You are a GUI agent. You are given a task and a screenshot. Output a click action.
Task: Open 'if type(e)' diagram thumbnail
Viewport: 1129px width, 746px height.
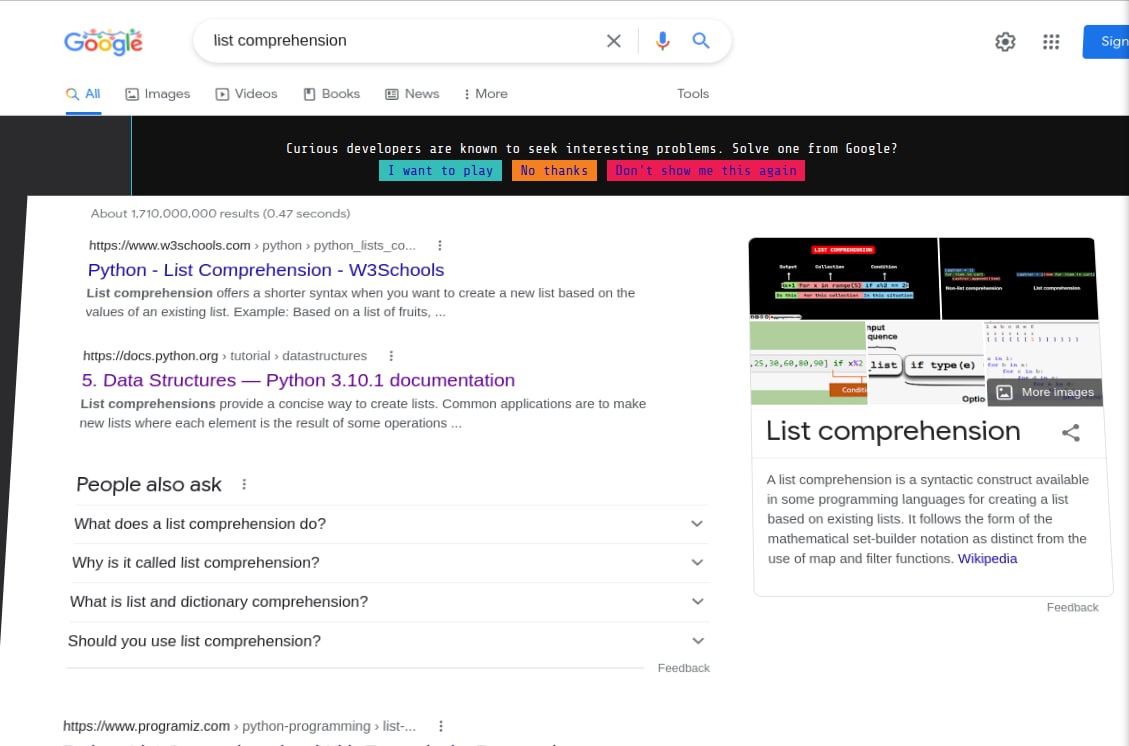coord(925,364)
